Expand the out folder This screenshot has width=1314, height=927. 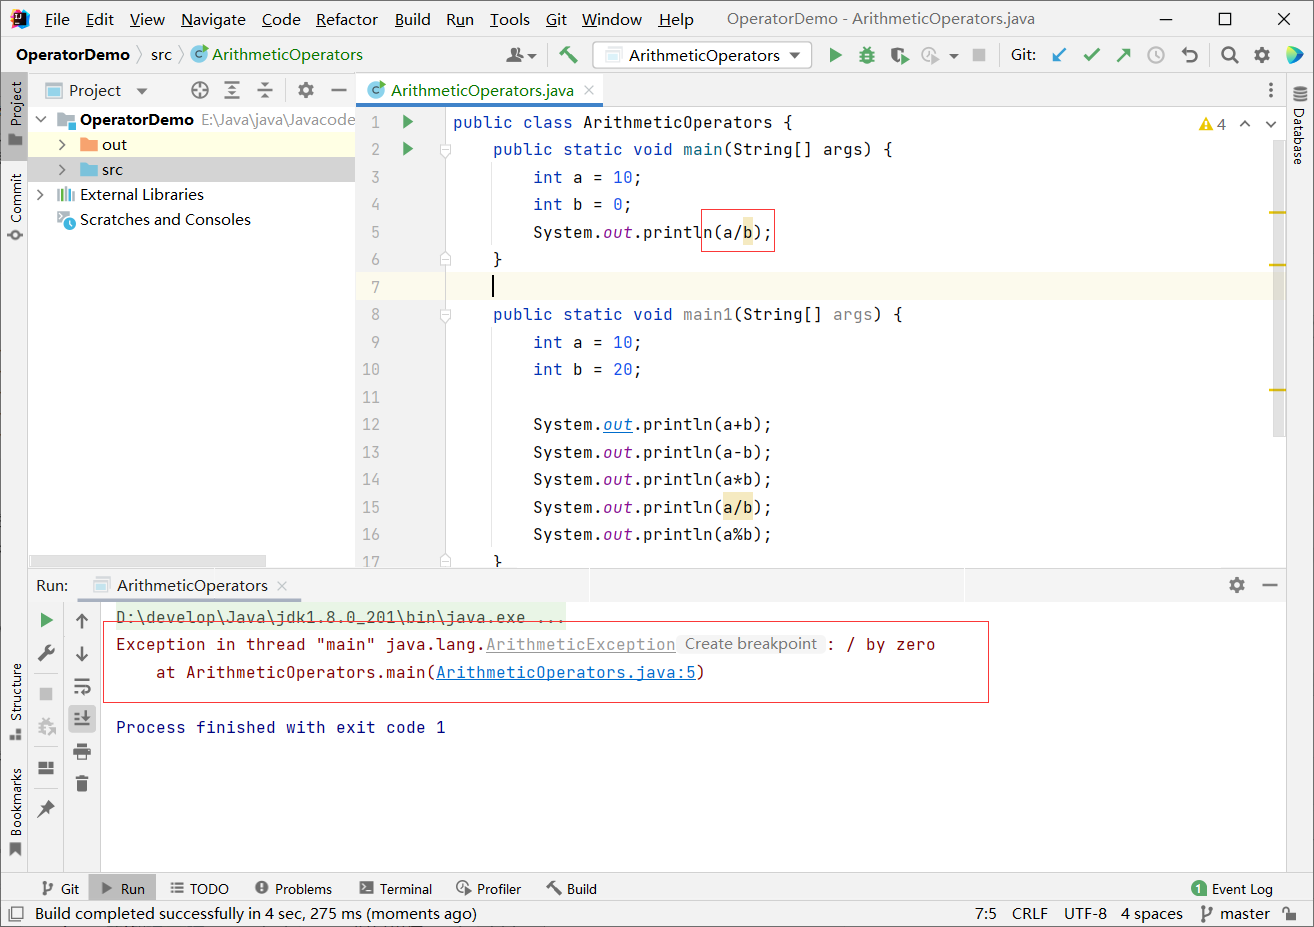tap(62, 145)
